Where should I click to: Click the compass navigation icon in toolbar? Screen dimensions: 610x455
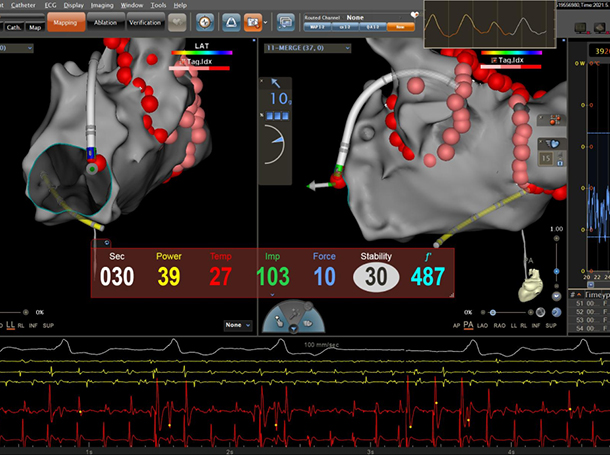(205, 20)
